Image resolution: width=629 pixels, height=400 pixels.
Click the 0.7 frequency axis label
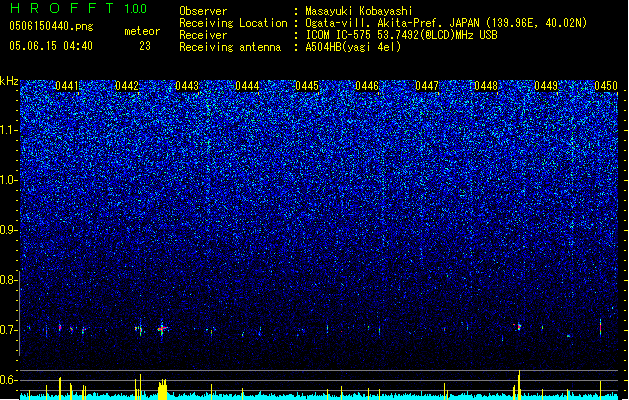coord(8,330)
